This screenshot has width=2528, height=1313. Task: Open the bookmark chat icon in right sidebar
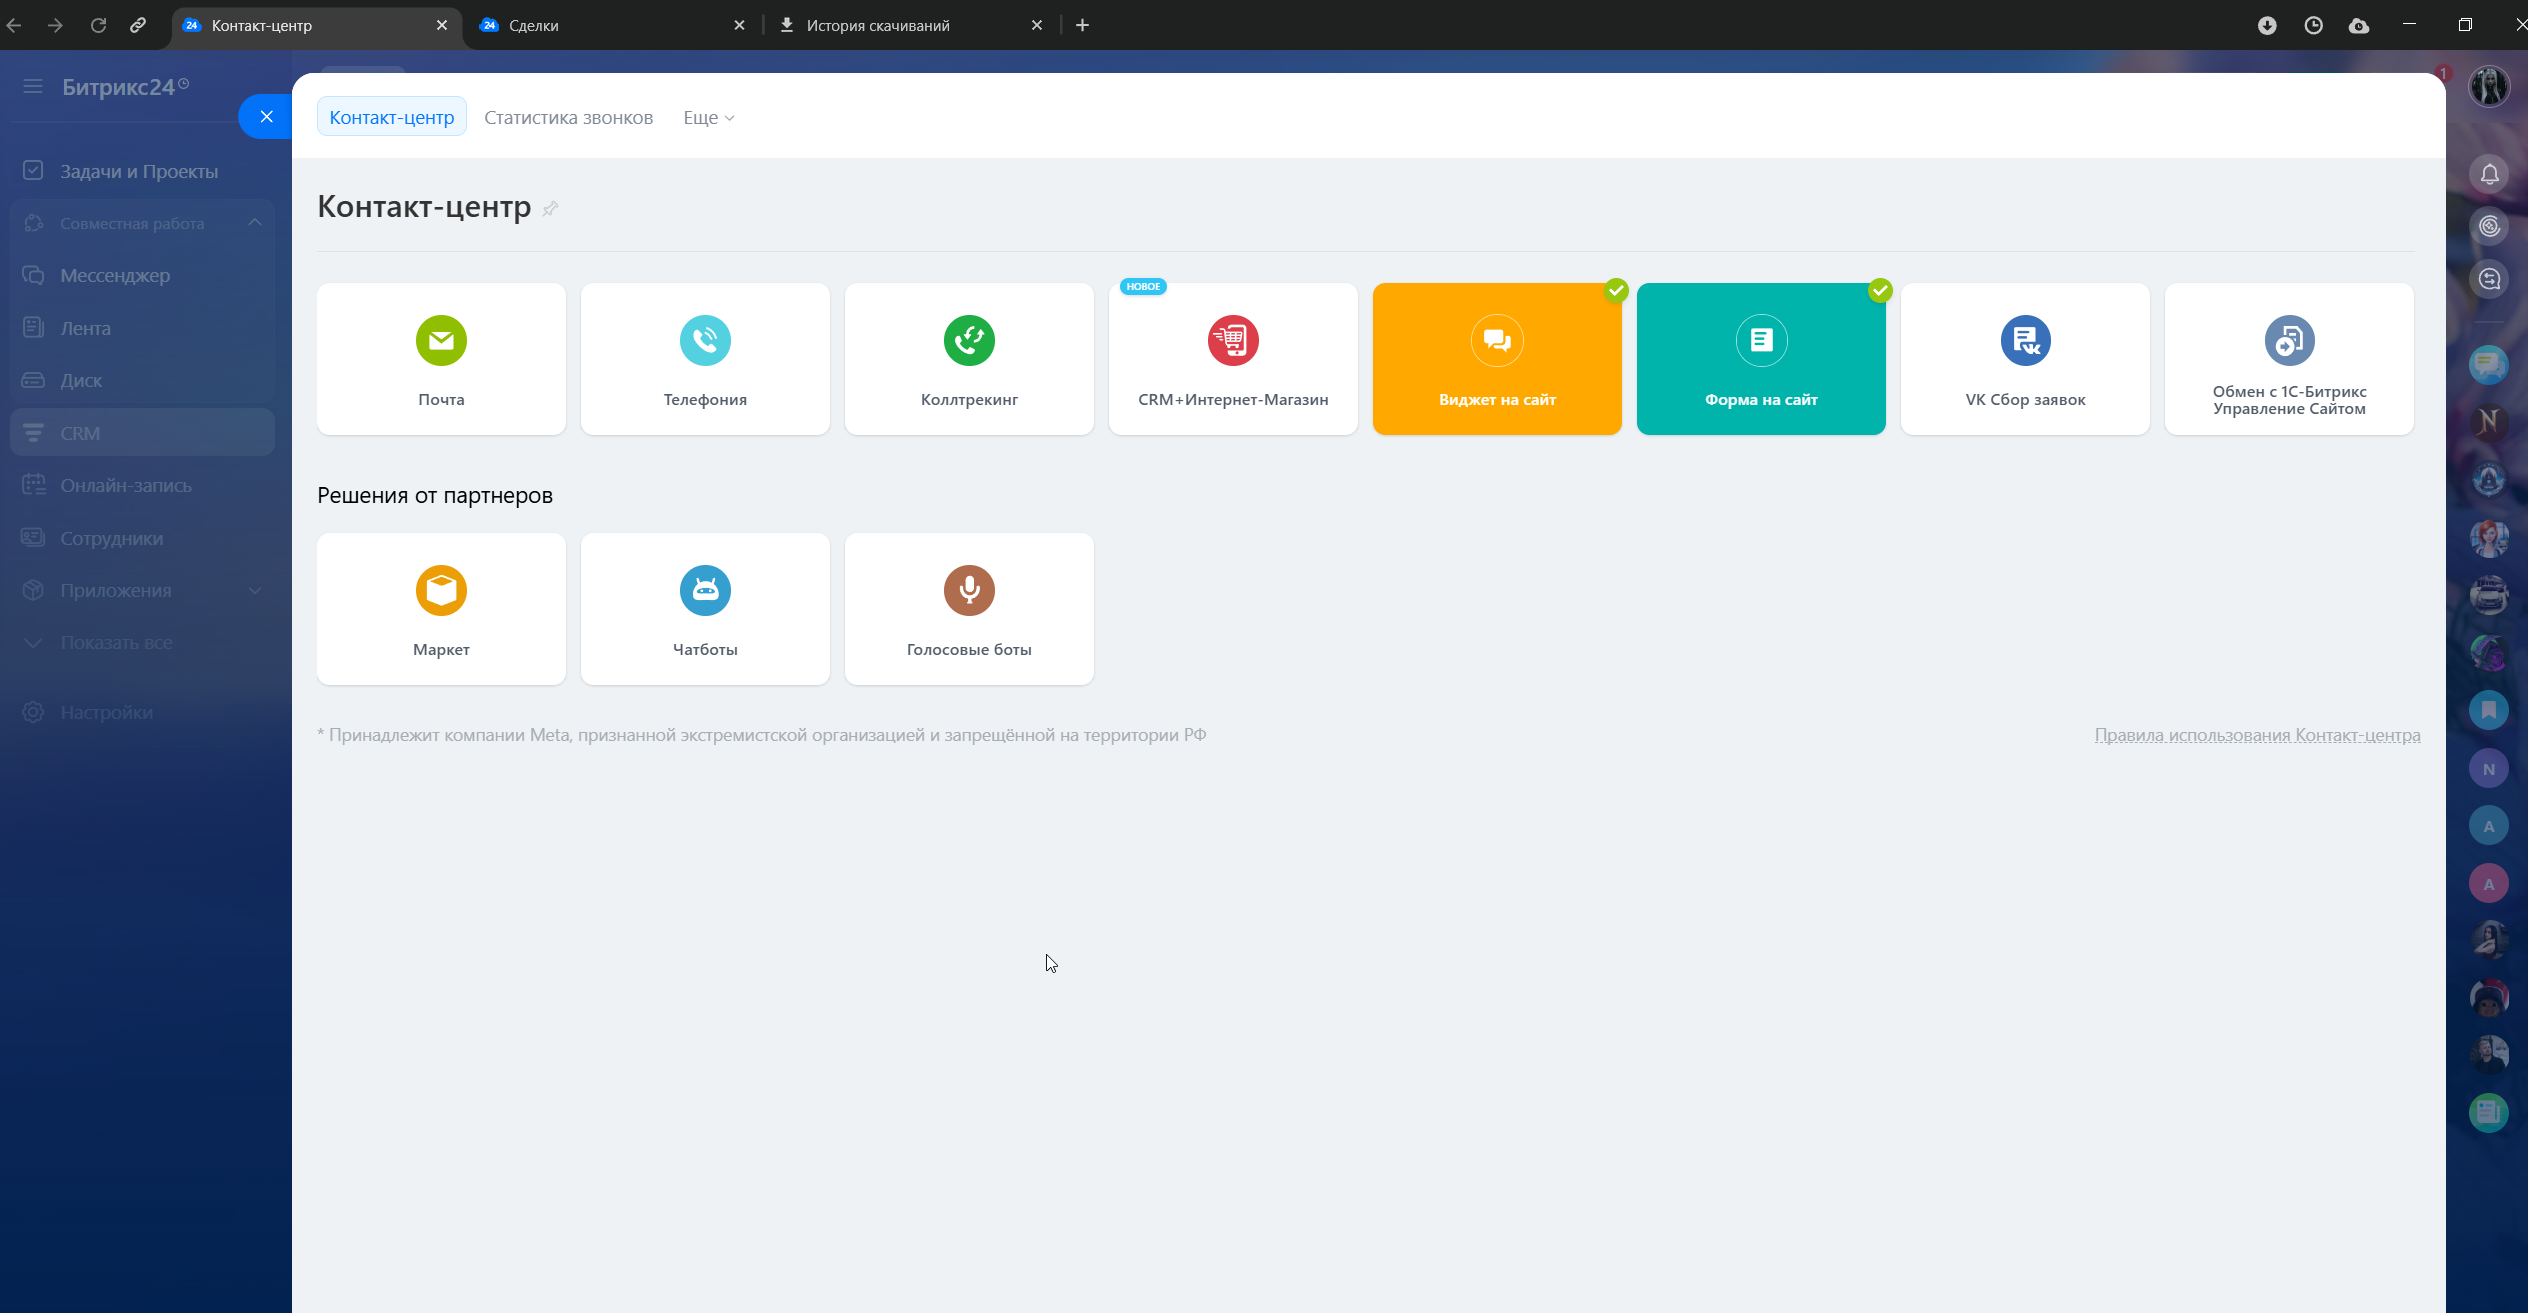pyautogui.click(x=2489, y=710)
